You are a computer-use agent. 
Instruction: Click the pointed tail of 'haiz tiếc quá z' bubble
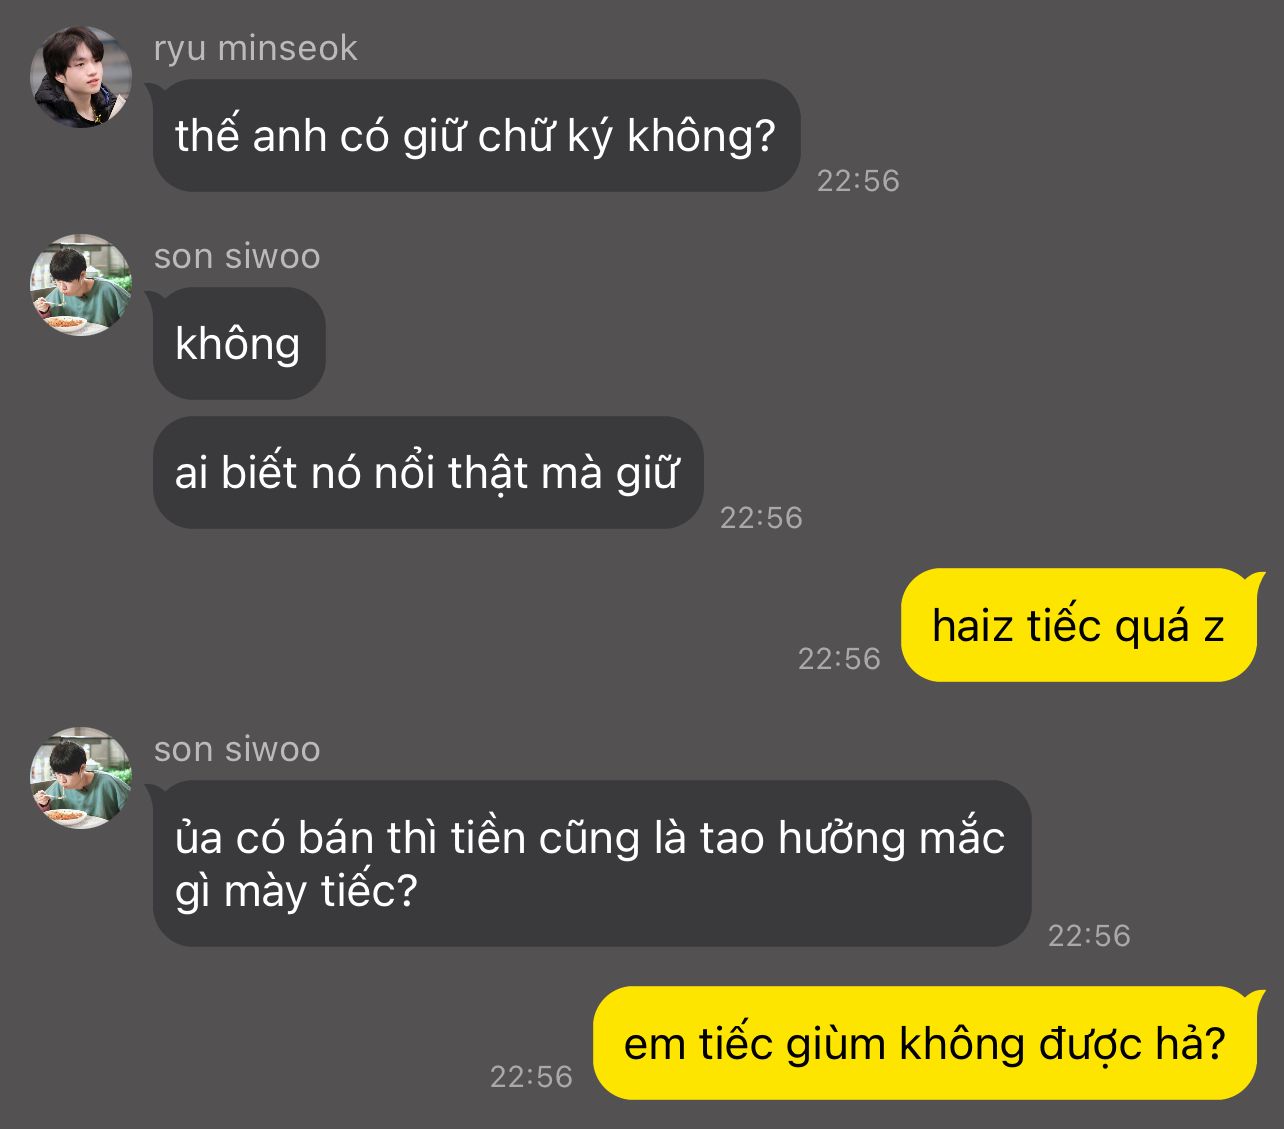point(1256,579)
